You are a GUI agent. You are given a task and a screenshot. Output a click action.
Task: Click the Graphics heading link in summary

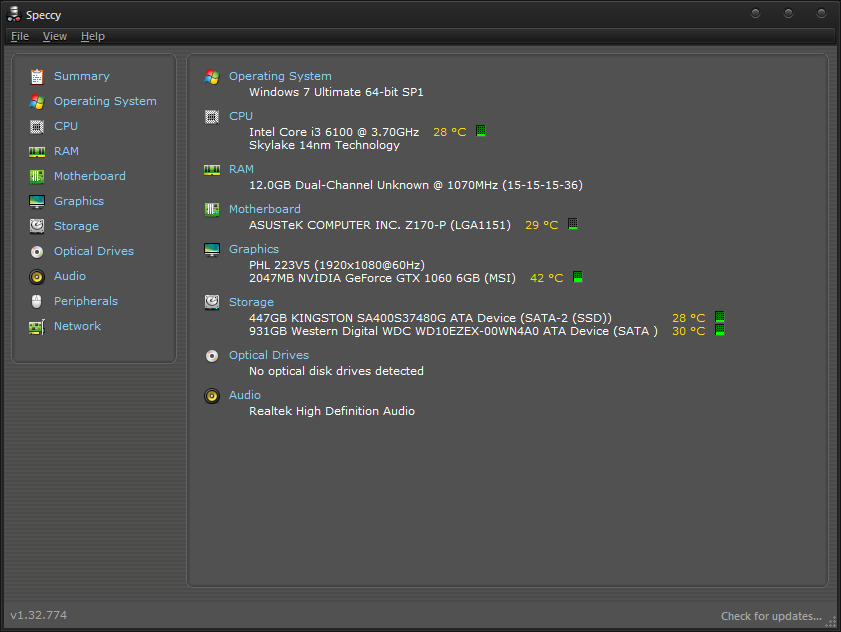[x=254, y=249]
